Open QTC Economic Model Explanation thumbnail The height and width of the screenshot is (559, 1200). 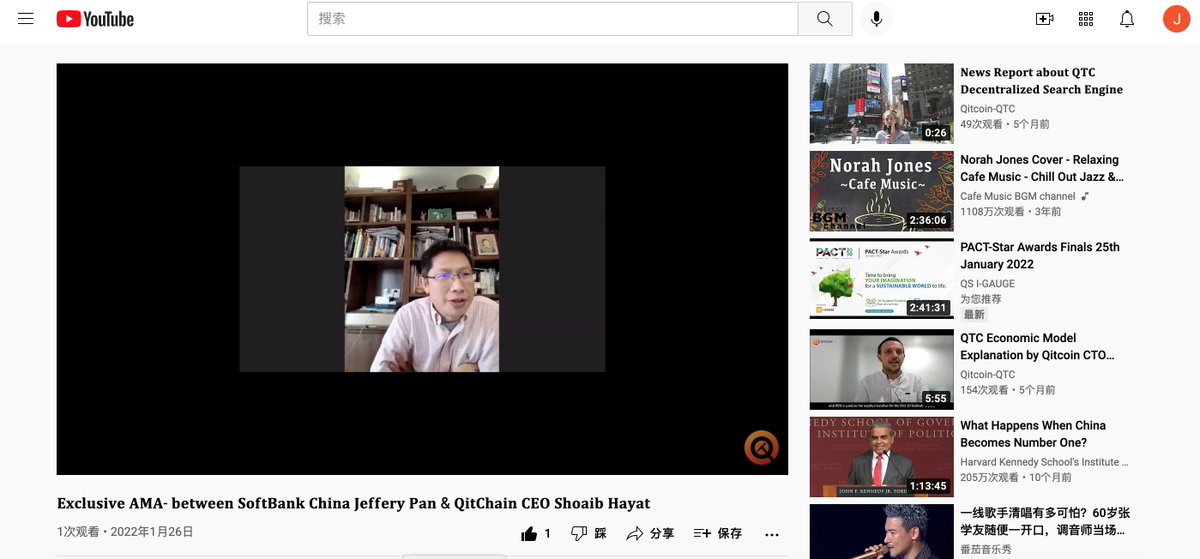pos(881,370)
